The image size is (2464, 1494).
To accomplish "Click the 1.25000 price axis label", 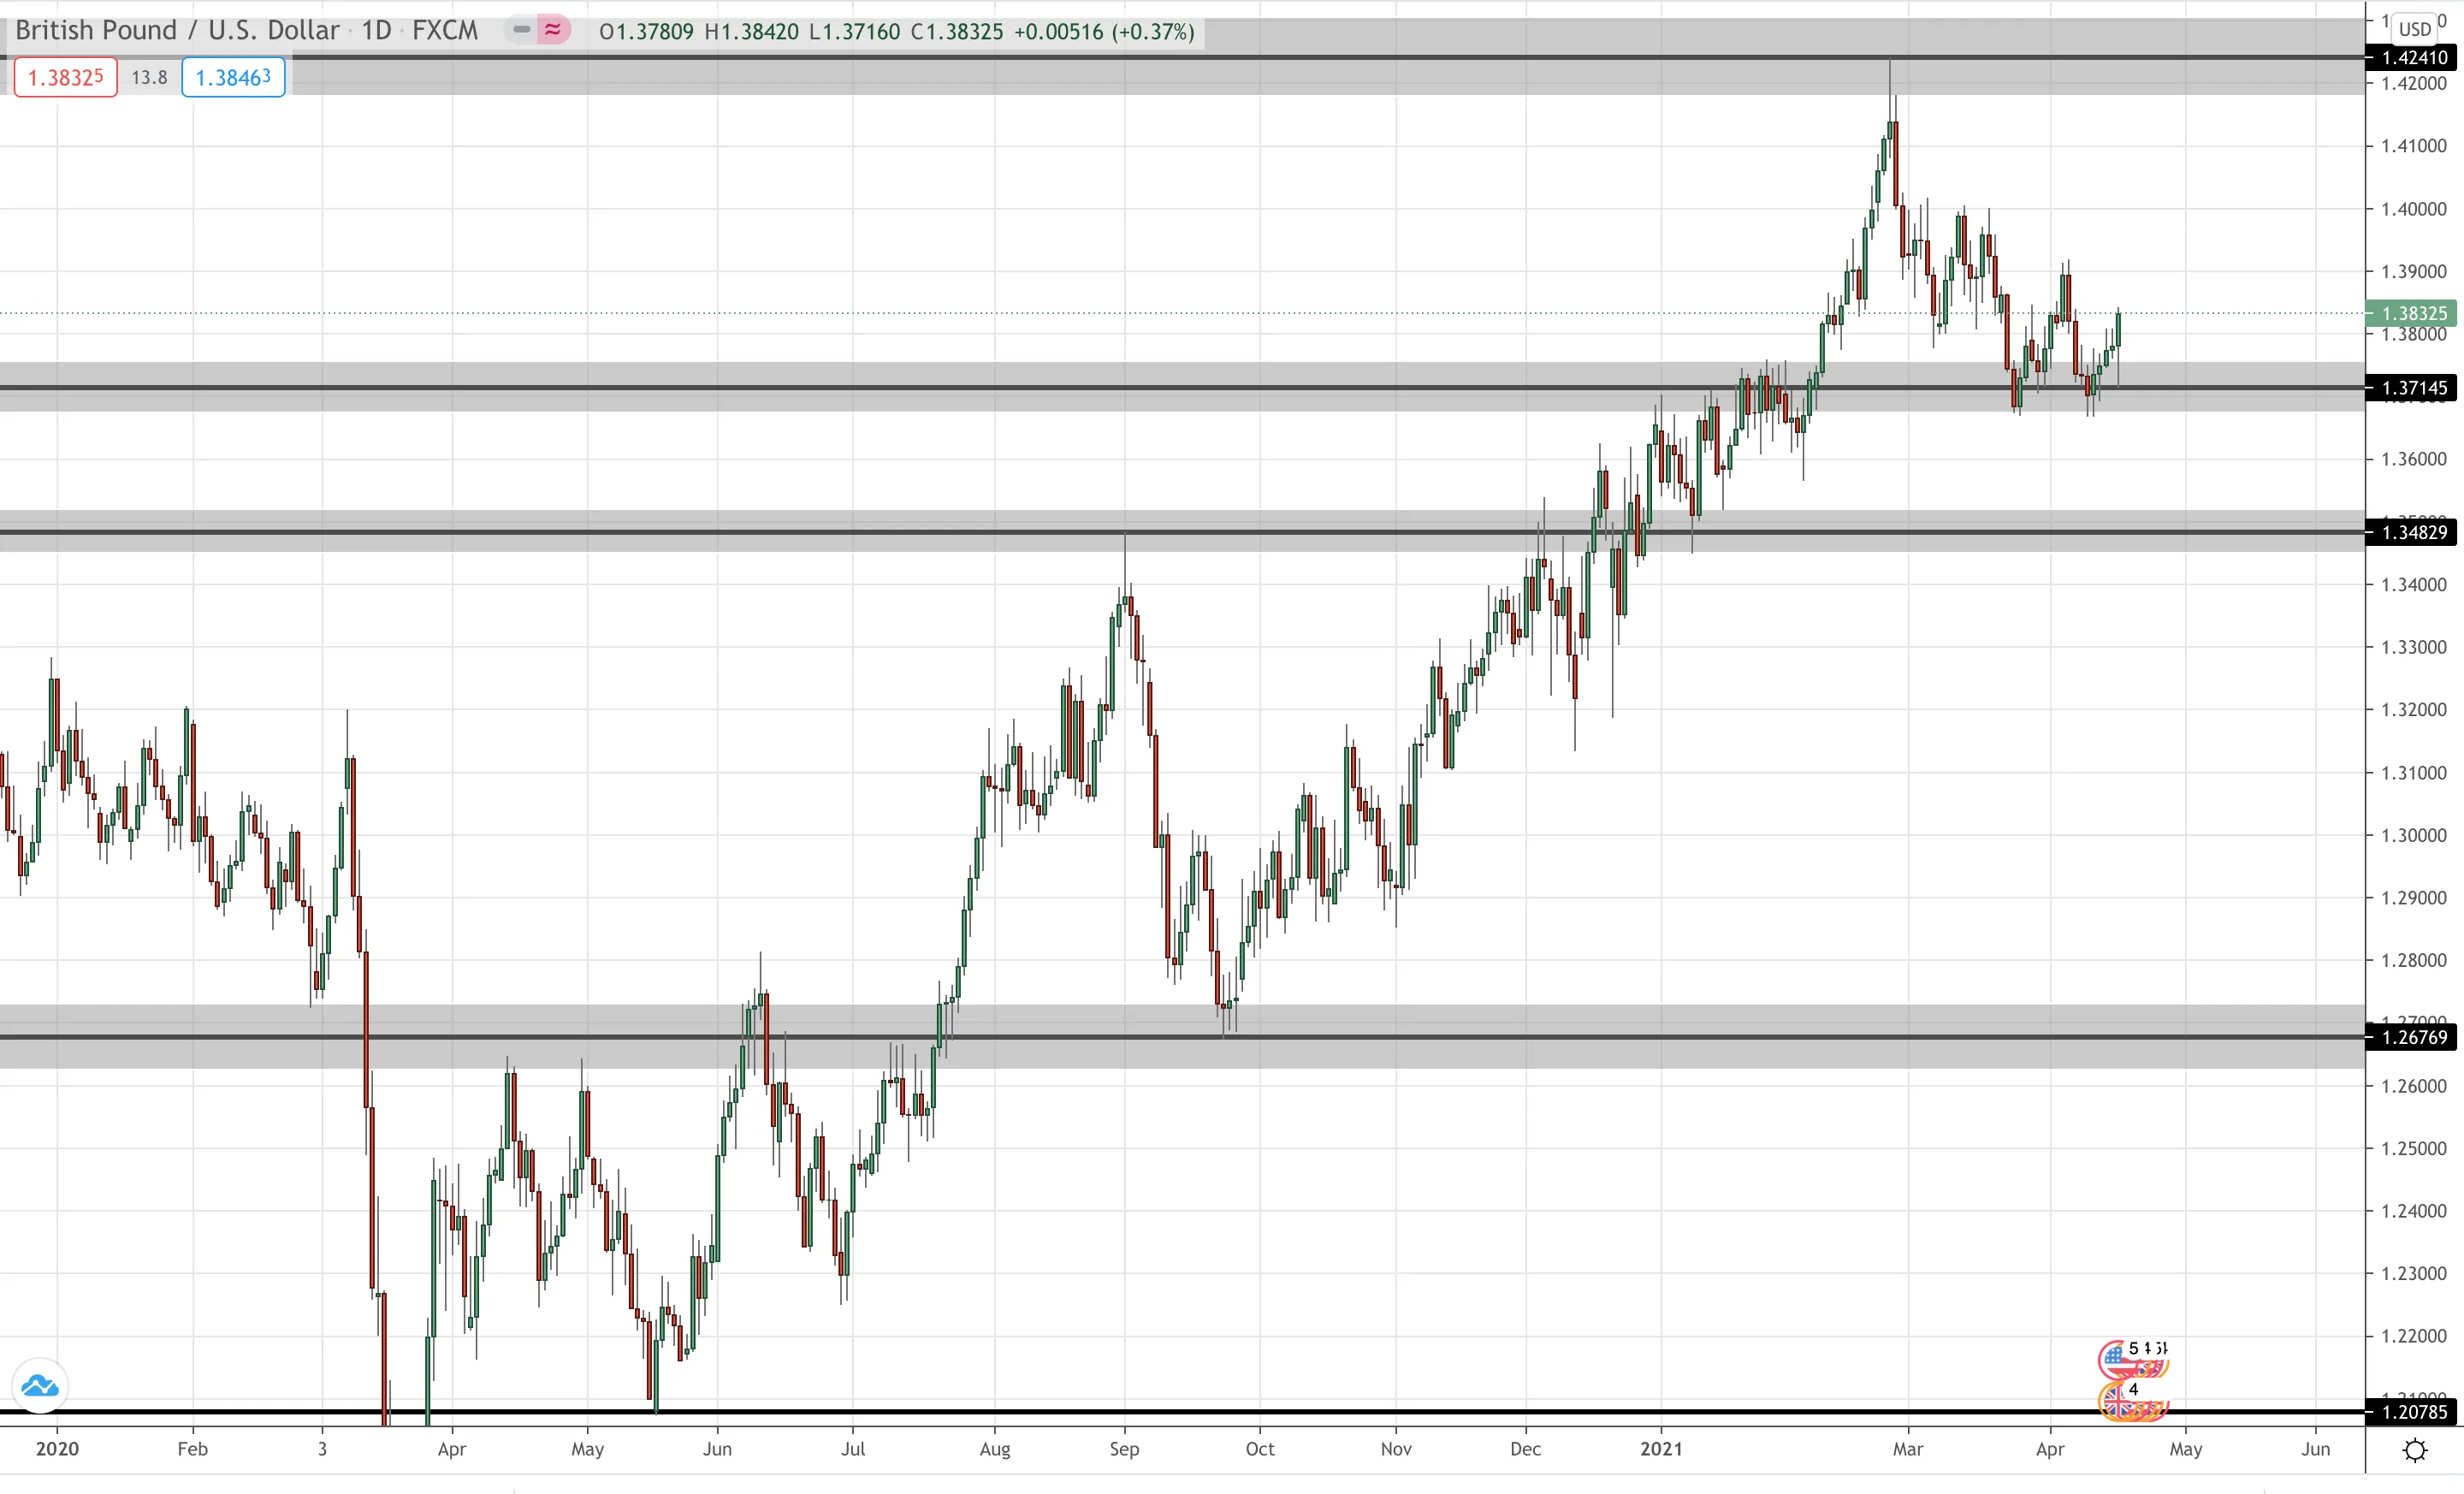I will (2413, 1148).
